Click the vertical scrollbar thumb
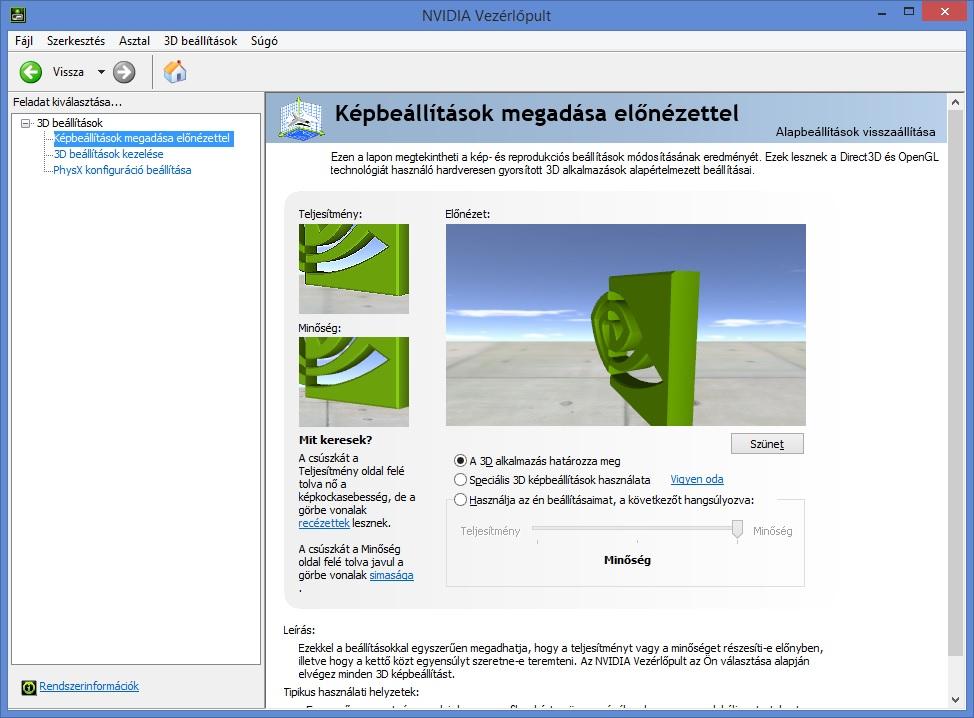The image size is (974, 718). coord(955,382)
